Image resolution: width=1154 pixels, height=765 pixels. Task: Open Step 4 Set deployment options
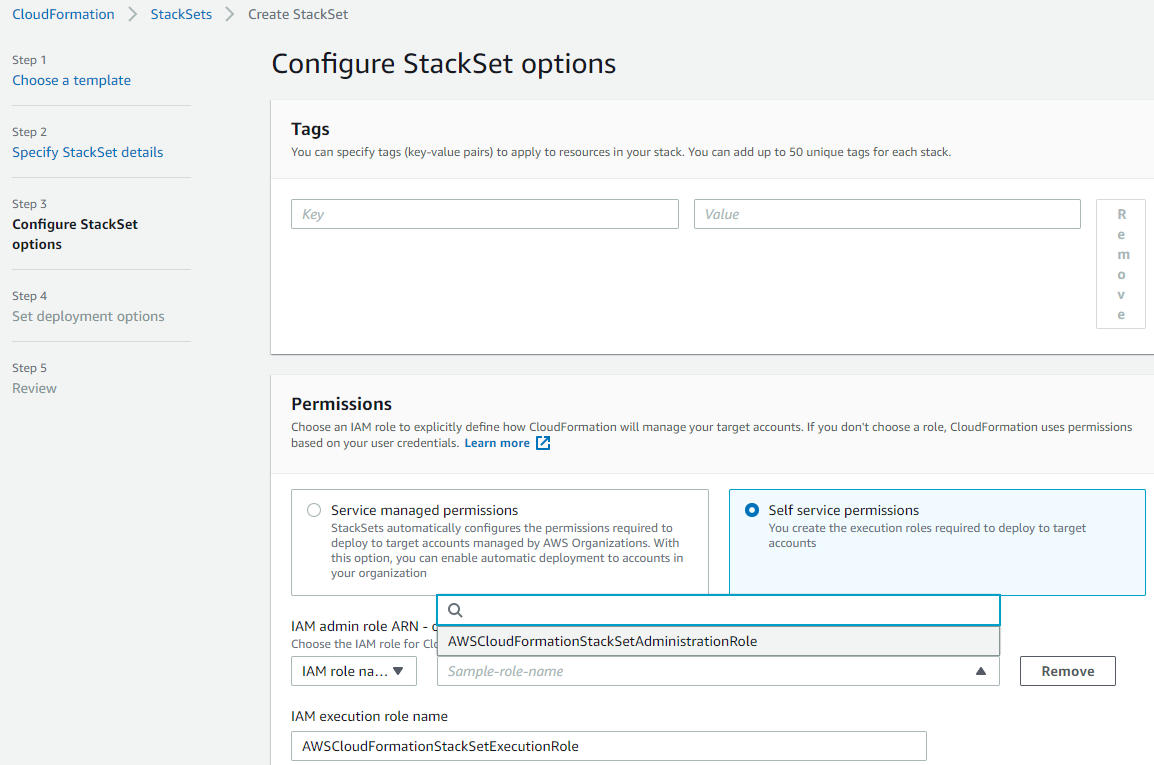(x=87, y=316)
